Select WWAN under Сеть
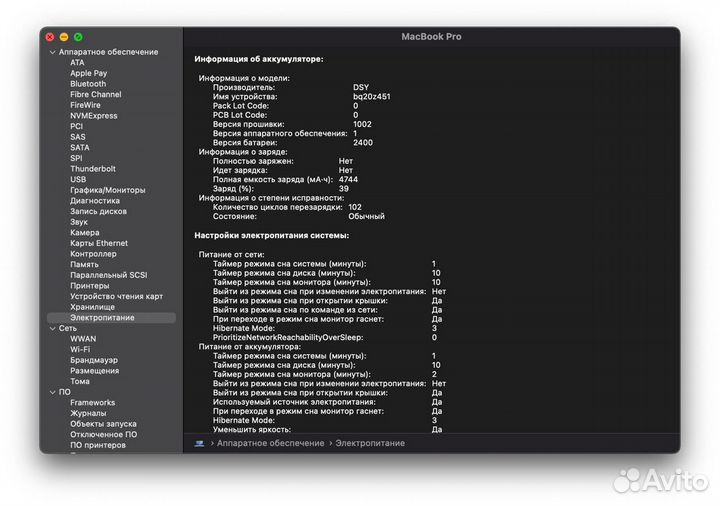Screen dimensions: 720x506 click(x=83, y=339)
